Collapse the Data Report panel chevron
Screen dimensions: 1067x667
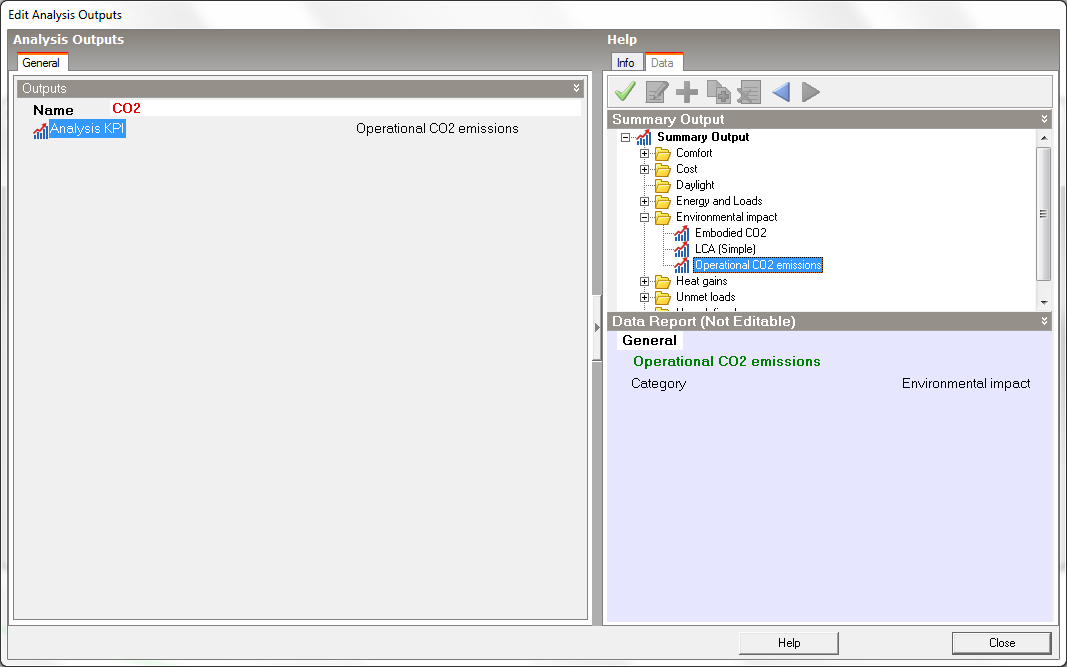click(x=1045, y=321)
